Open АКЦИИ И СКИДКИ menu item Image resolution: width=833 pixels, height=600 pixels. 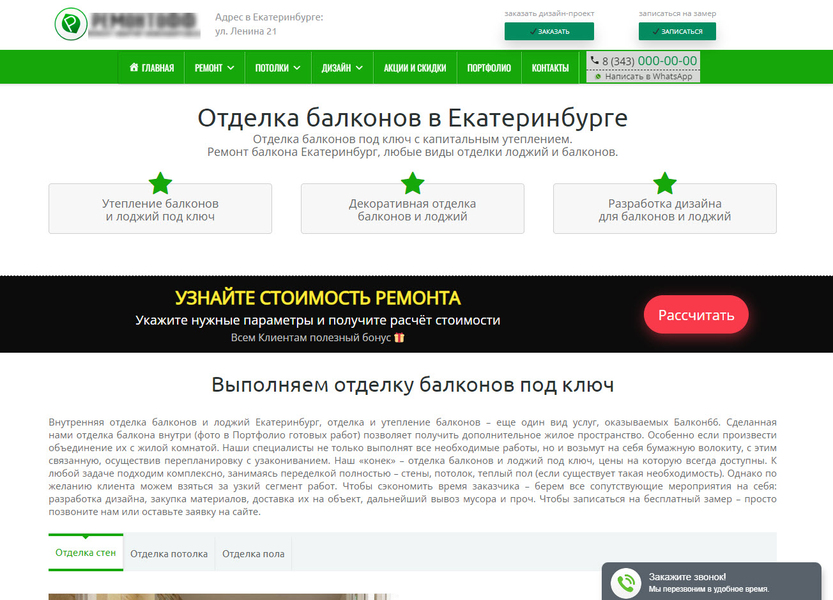click(x=415, y=67)
